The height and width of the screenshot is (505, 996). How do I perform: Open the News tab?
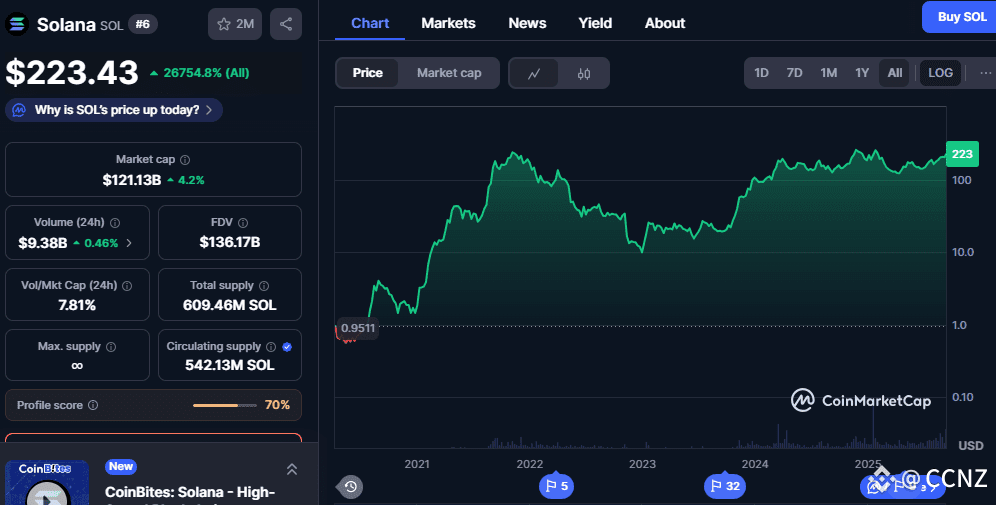point(527,23)
